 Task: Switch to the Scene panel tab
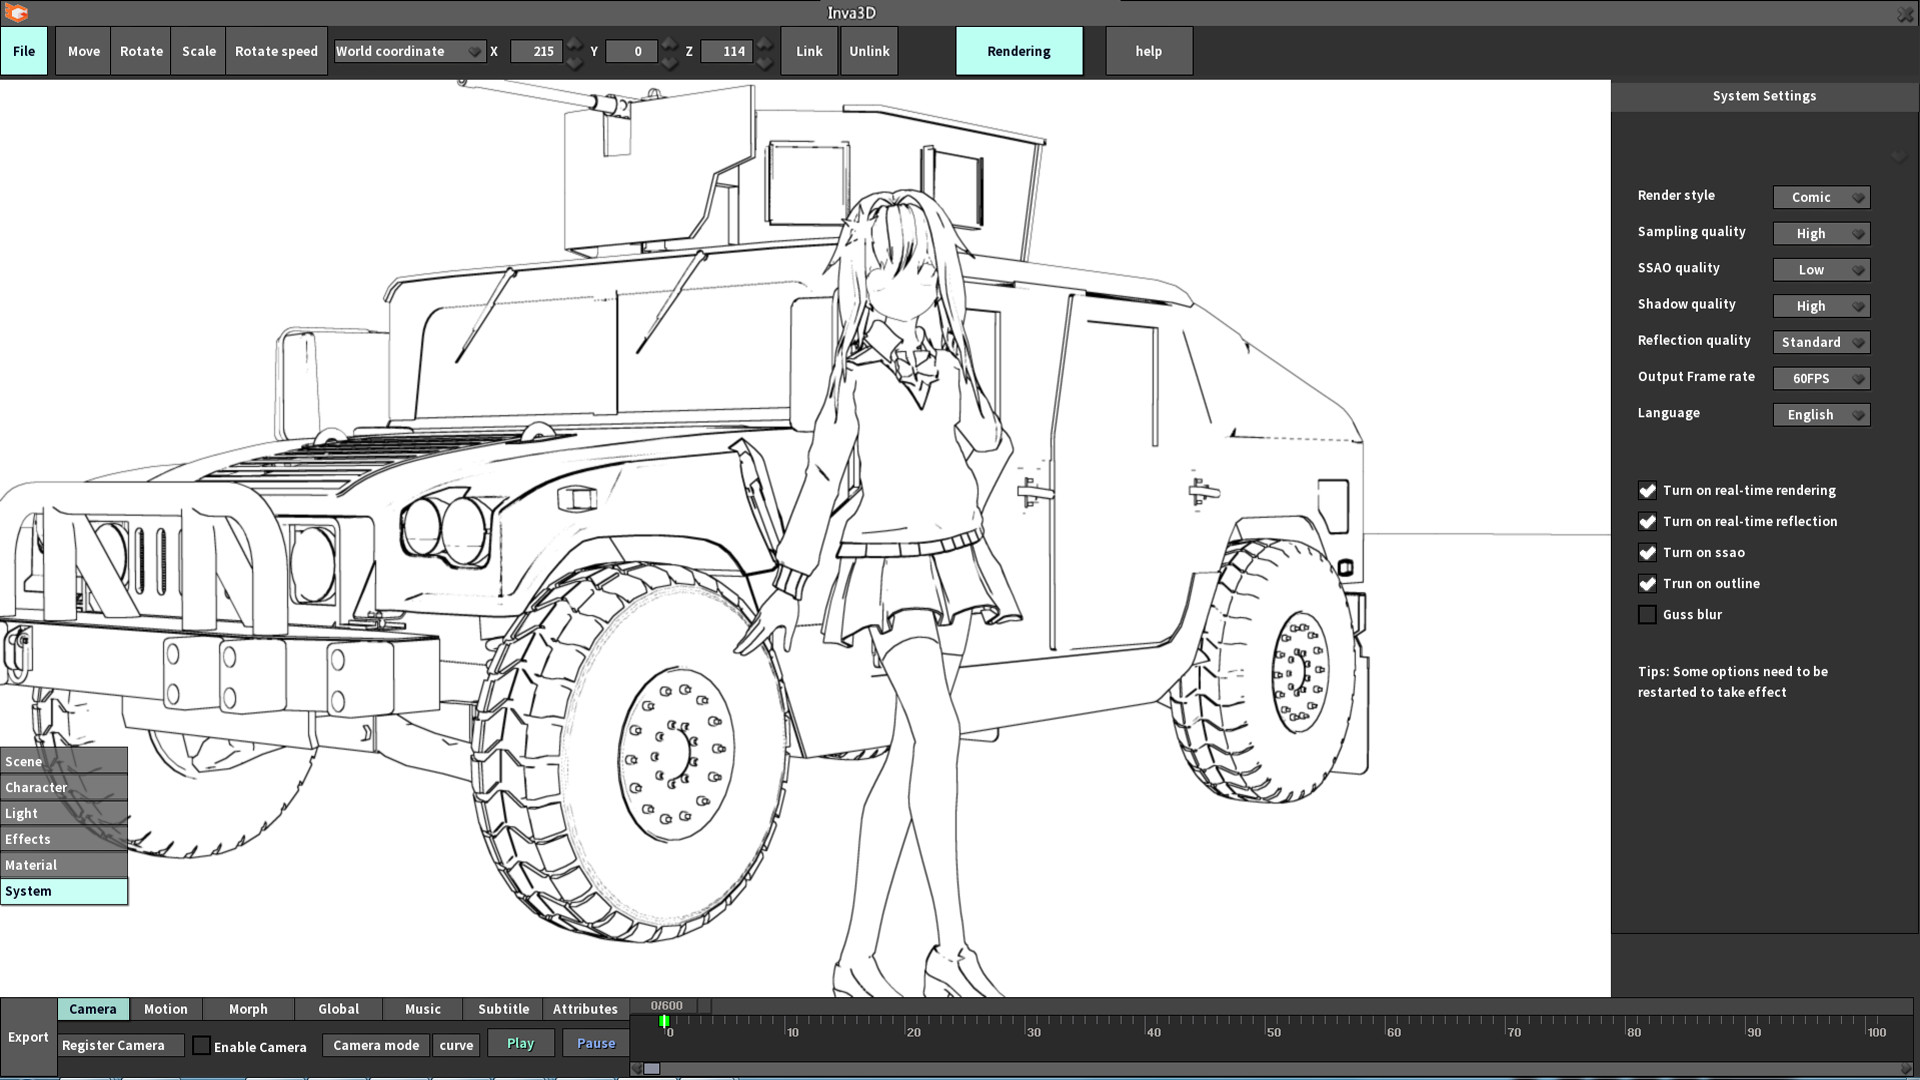click(x=64, y=761)
